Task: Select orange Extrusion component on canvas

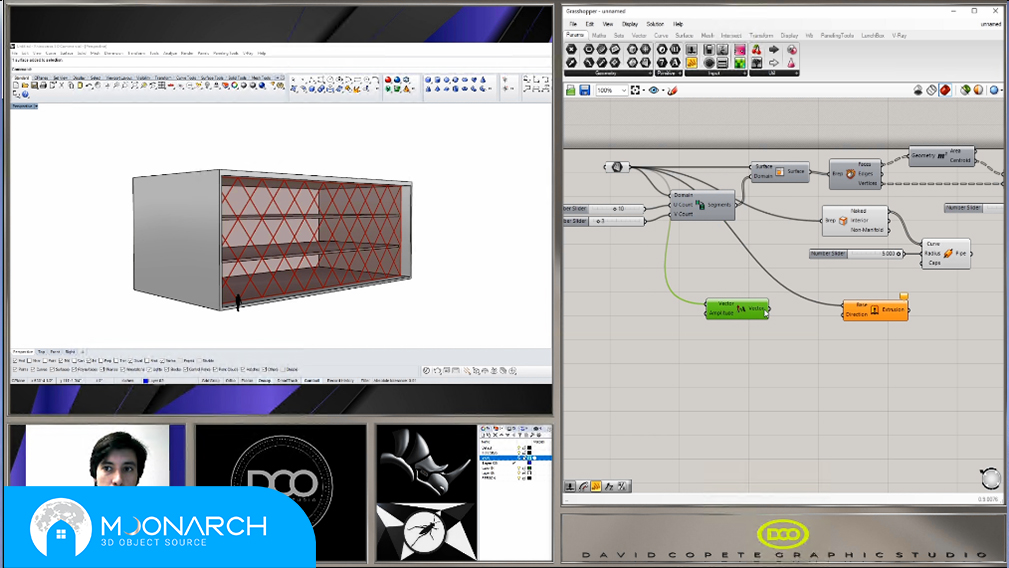Action: pyautogui.click(x=875, y=309)
